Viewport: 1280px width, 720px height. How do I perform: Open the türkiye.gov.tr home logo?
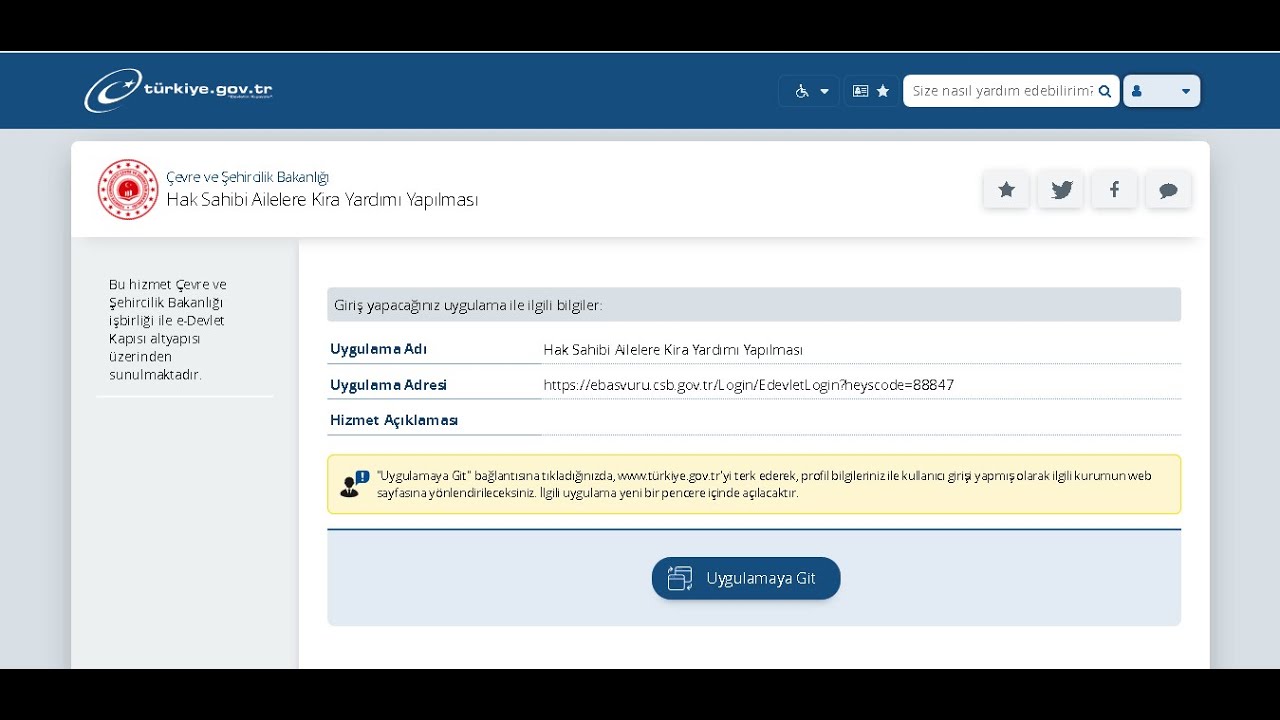point(178,90)
